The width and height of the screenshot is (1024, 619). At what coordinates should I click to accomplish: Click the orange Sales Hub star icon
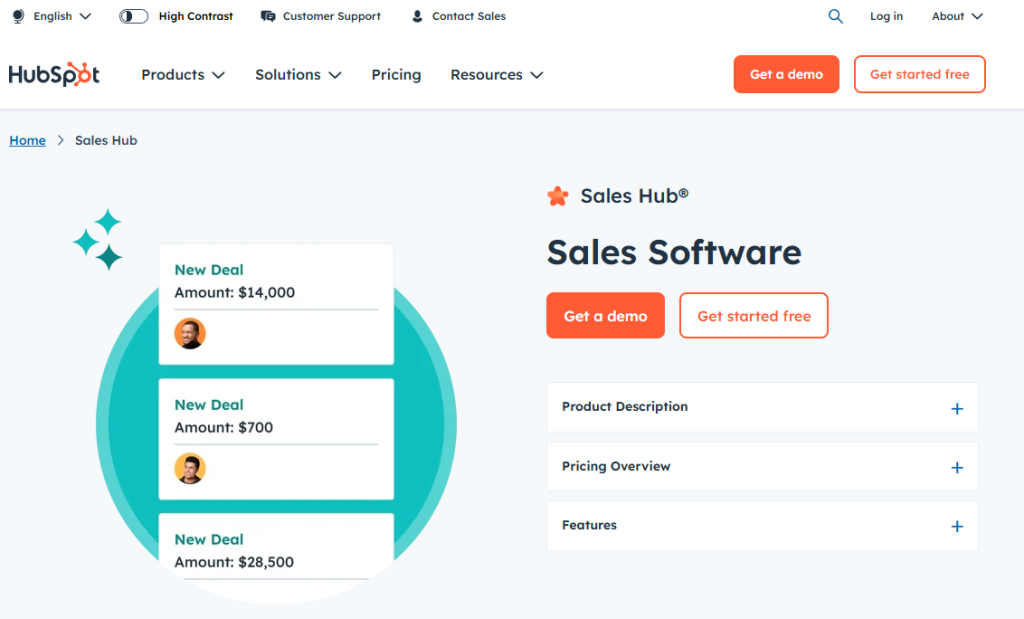click(558, 196)
